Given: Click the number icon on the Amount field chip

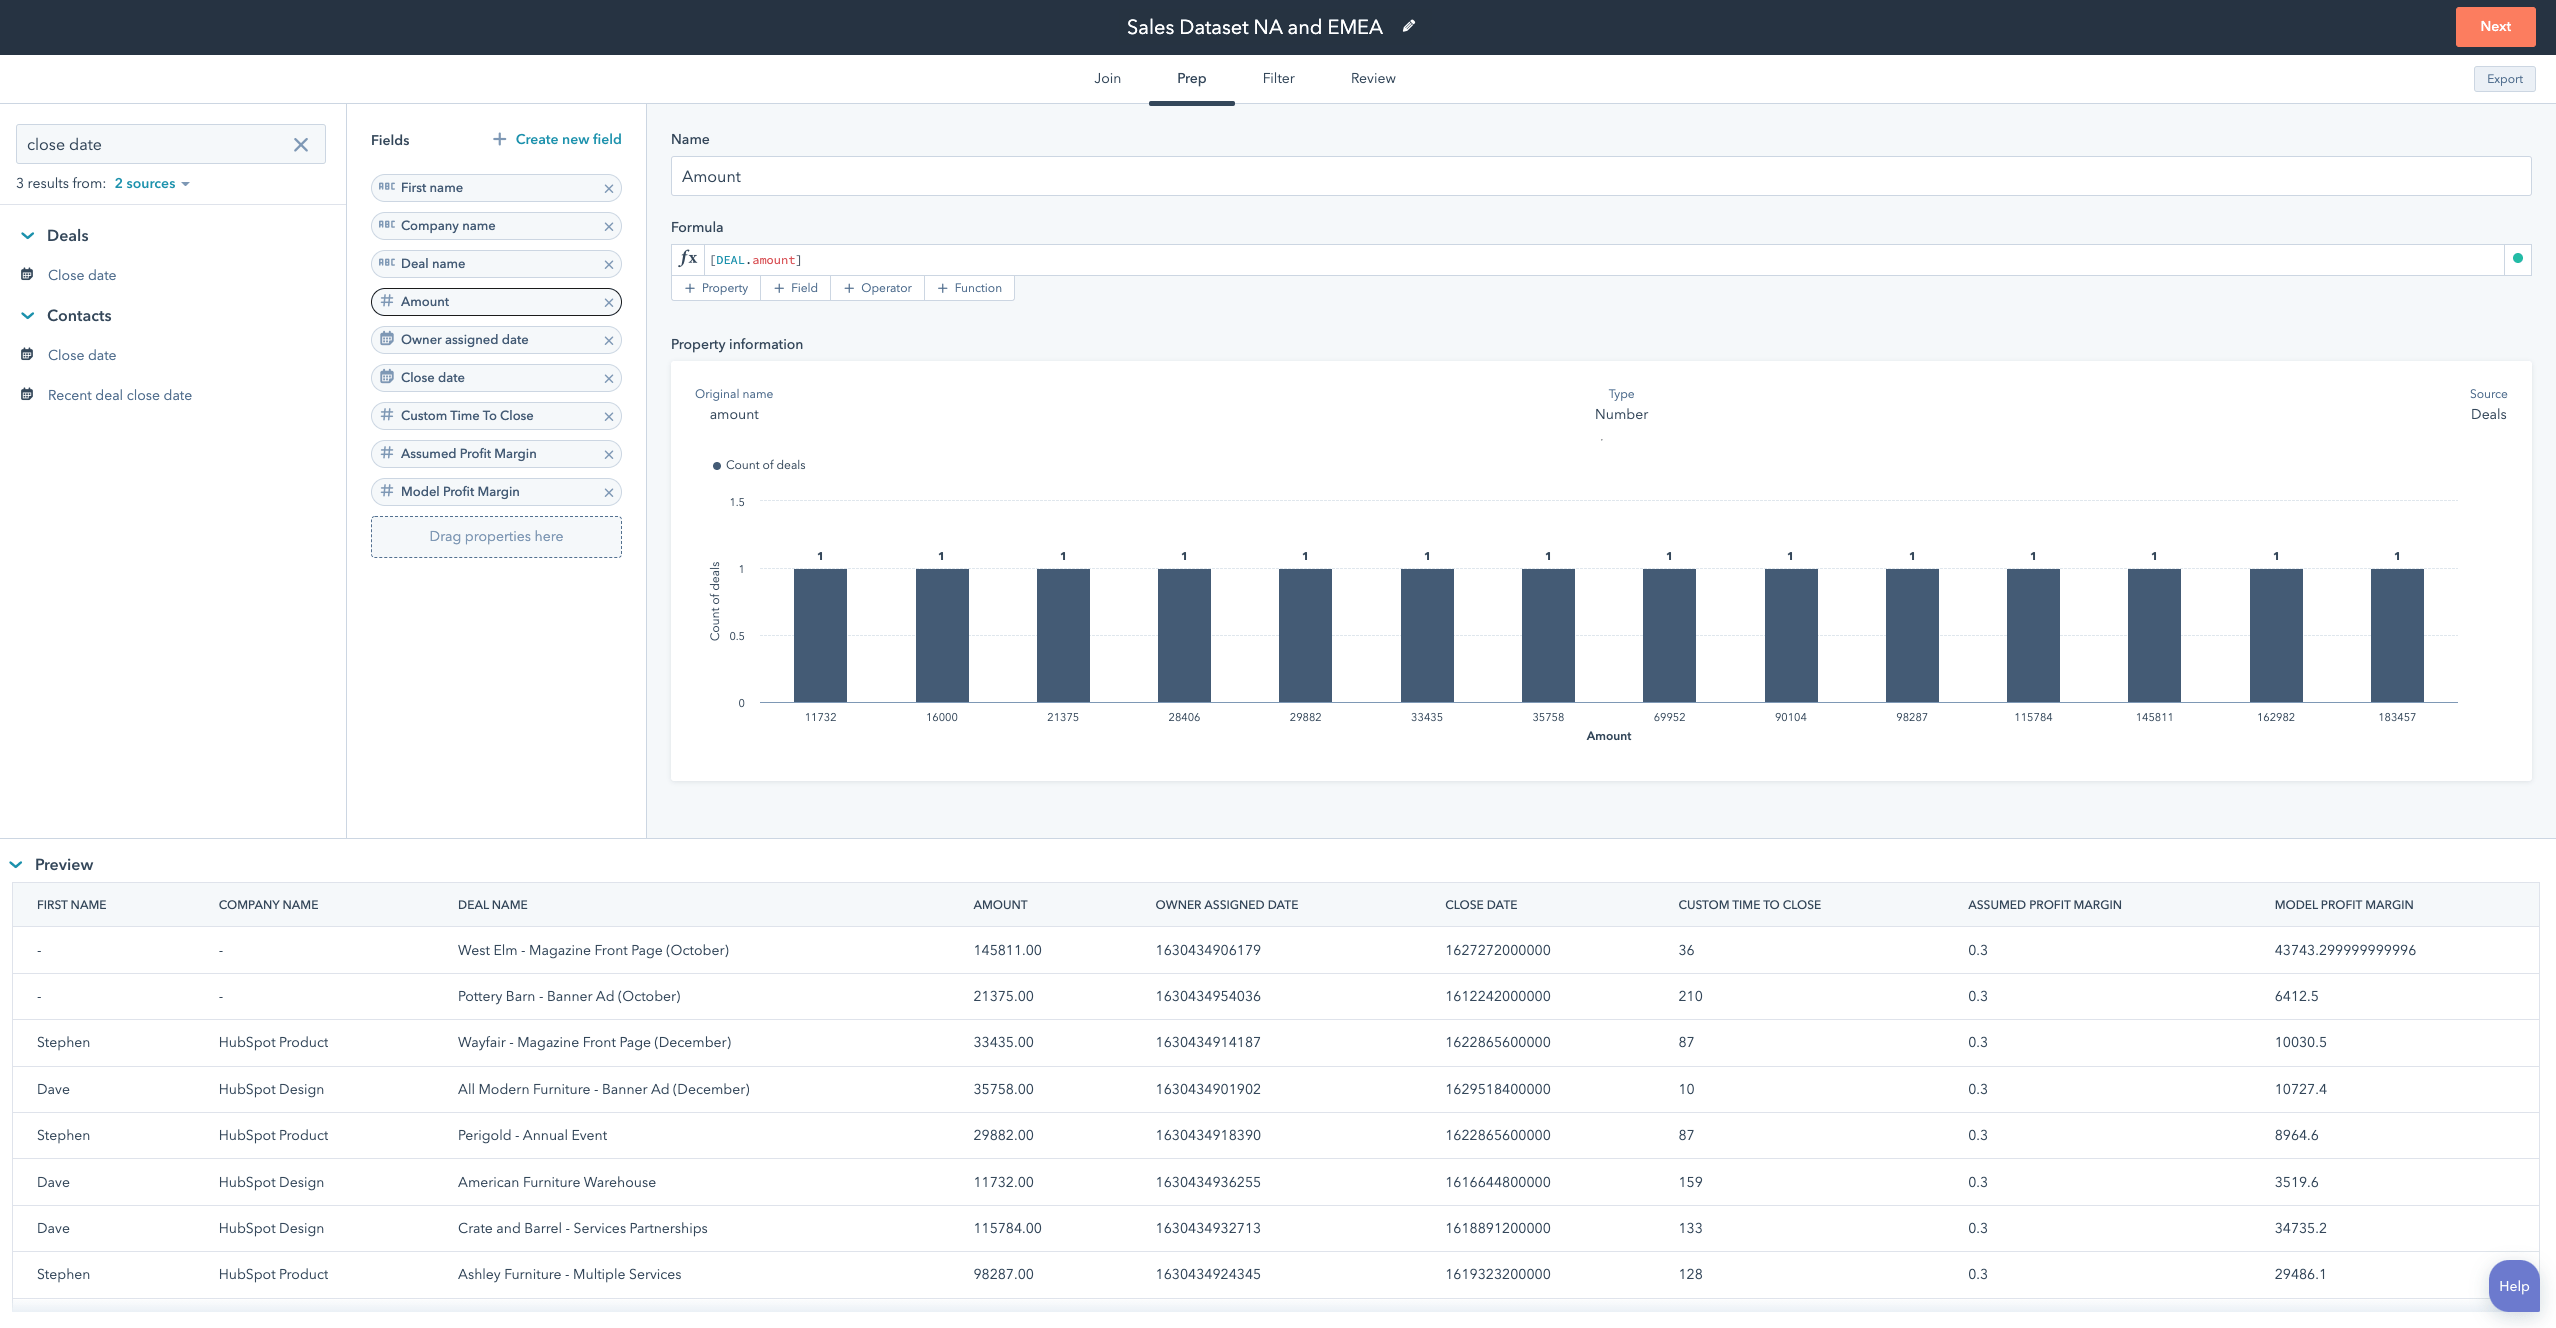Looking at the screenshot, I should pos(386,301).
